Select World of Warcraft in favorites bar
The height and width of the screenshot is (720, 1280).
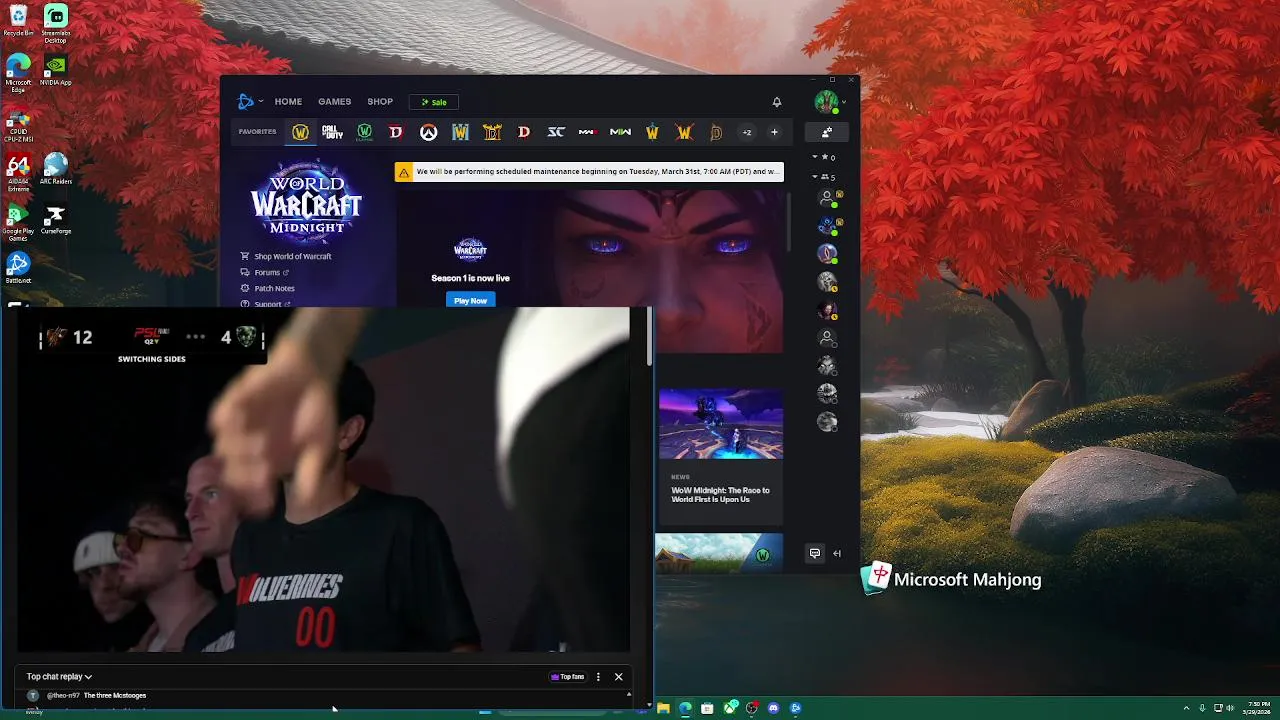pyautogui.click(x=300, y=132)
